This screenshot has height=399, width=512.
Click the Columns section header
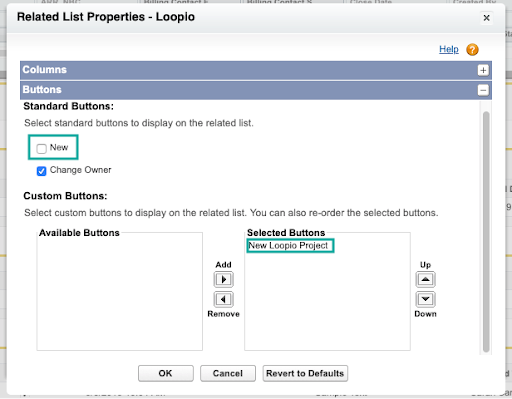click(256, 70)
